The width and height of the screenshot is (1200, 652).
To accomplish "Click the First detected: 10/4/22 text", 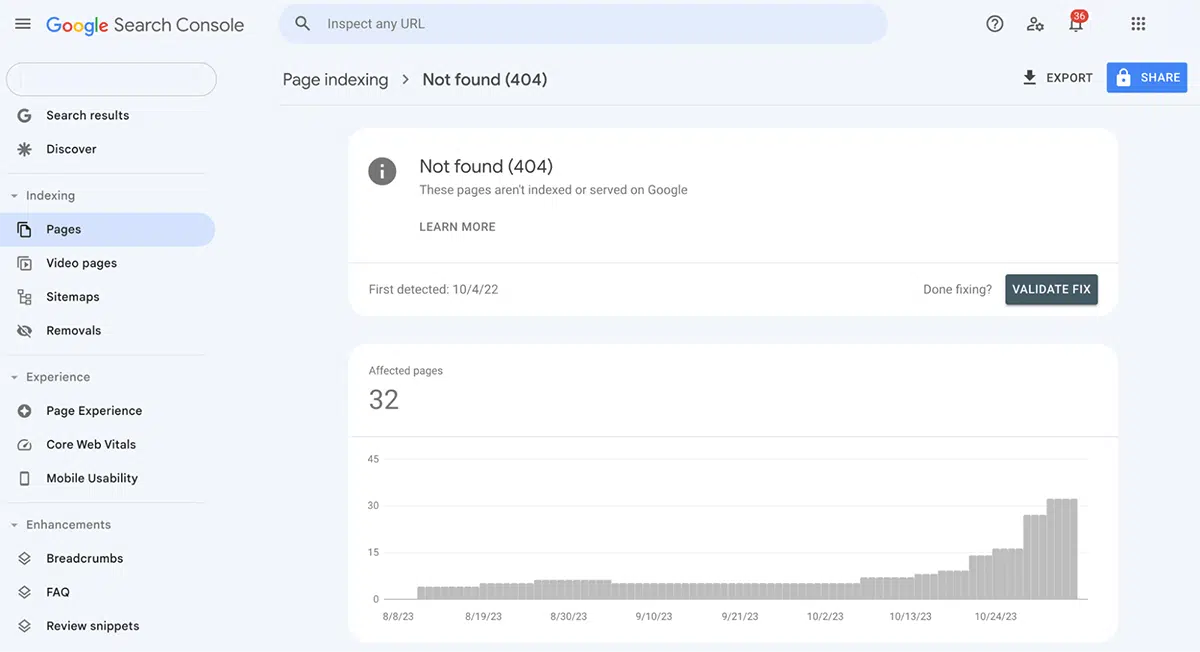I will [x=433, y=289].
